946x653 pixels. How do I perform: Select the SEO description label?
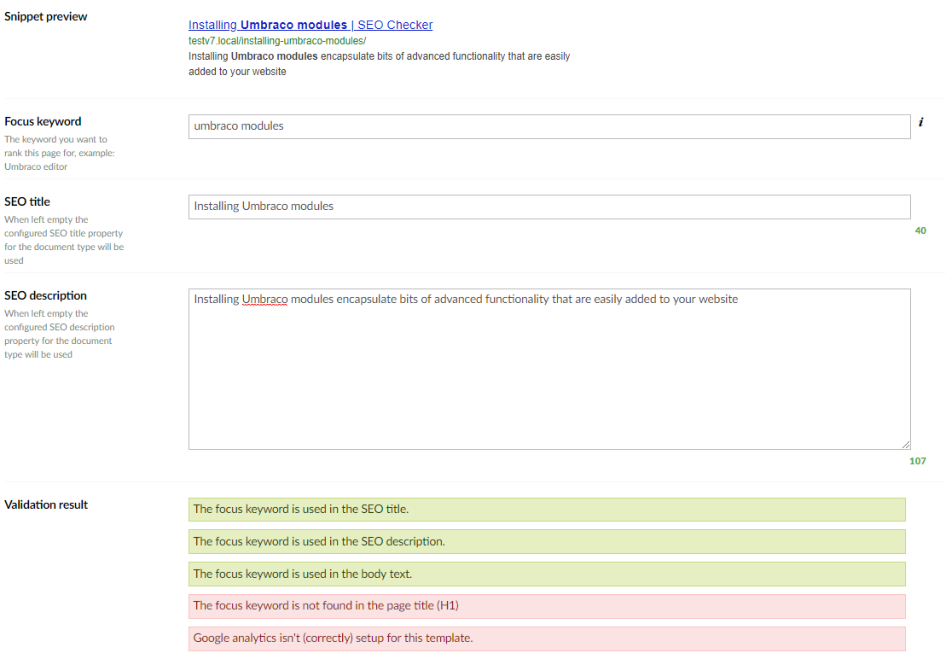[x=45, y=295]
